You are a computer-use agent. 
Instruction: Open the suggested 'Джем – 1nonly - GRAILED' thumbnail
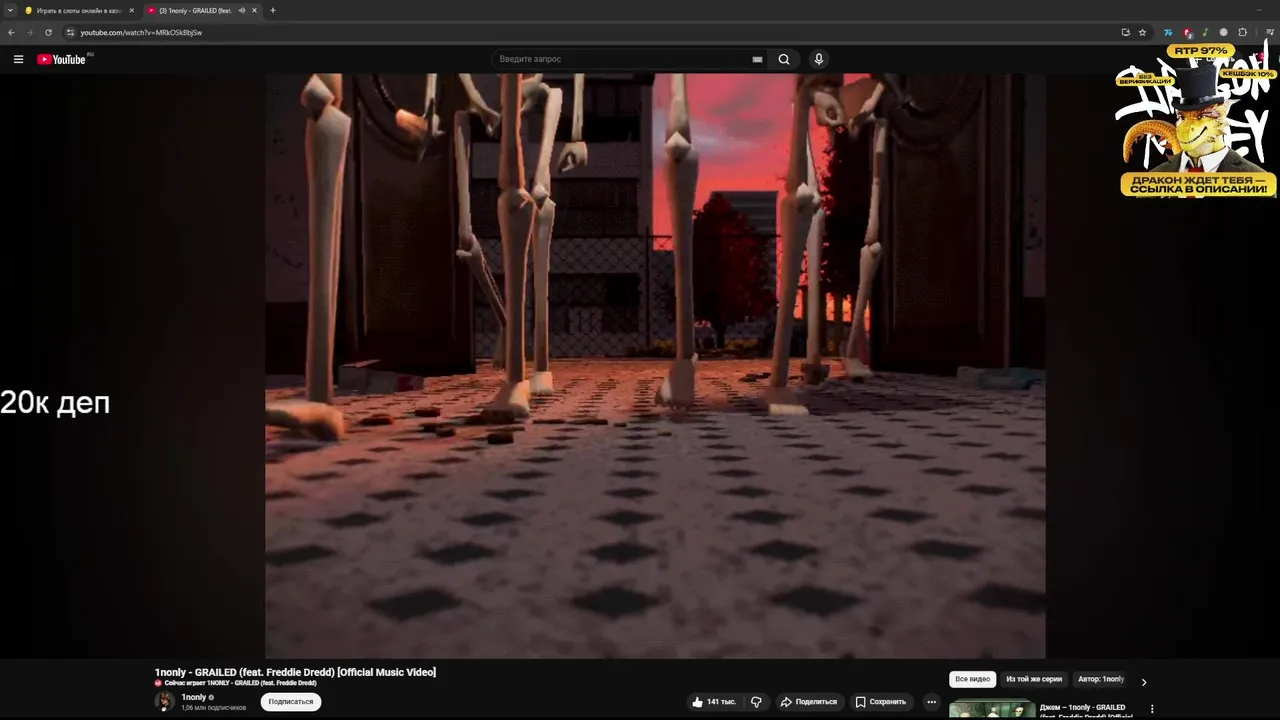tap(992, 710)
